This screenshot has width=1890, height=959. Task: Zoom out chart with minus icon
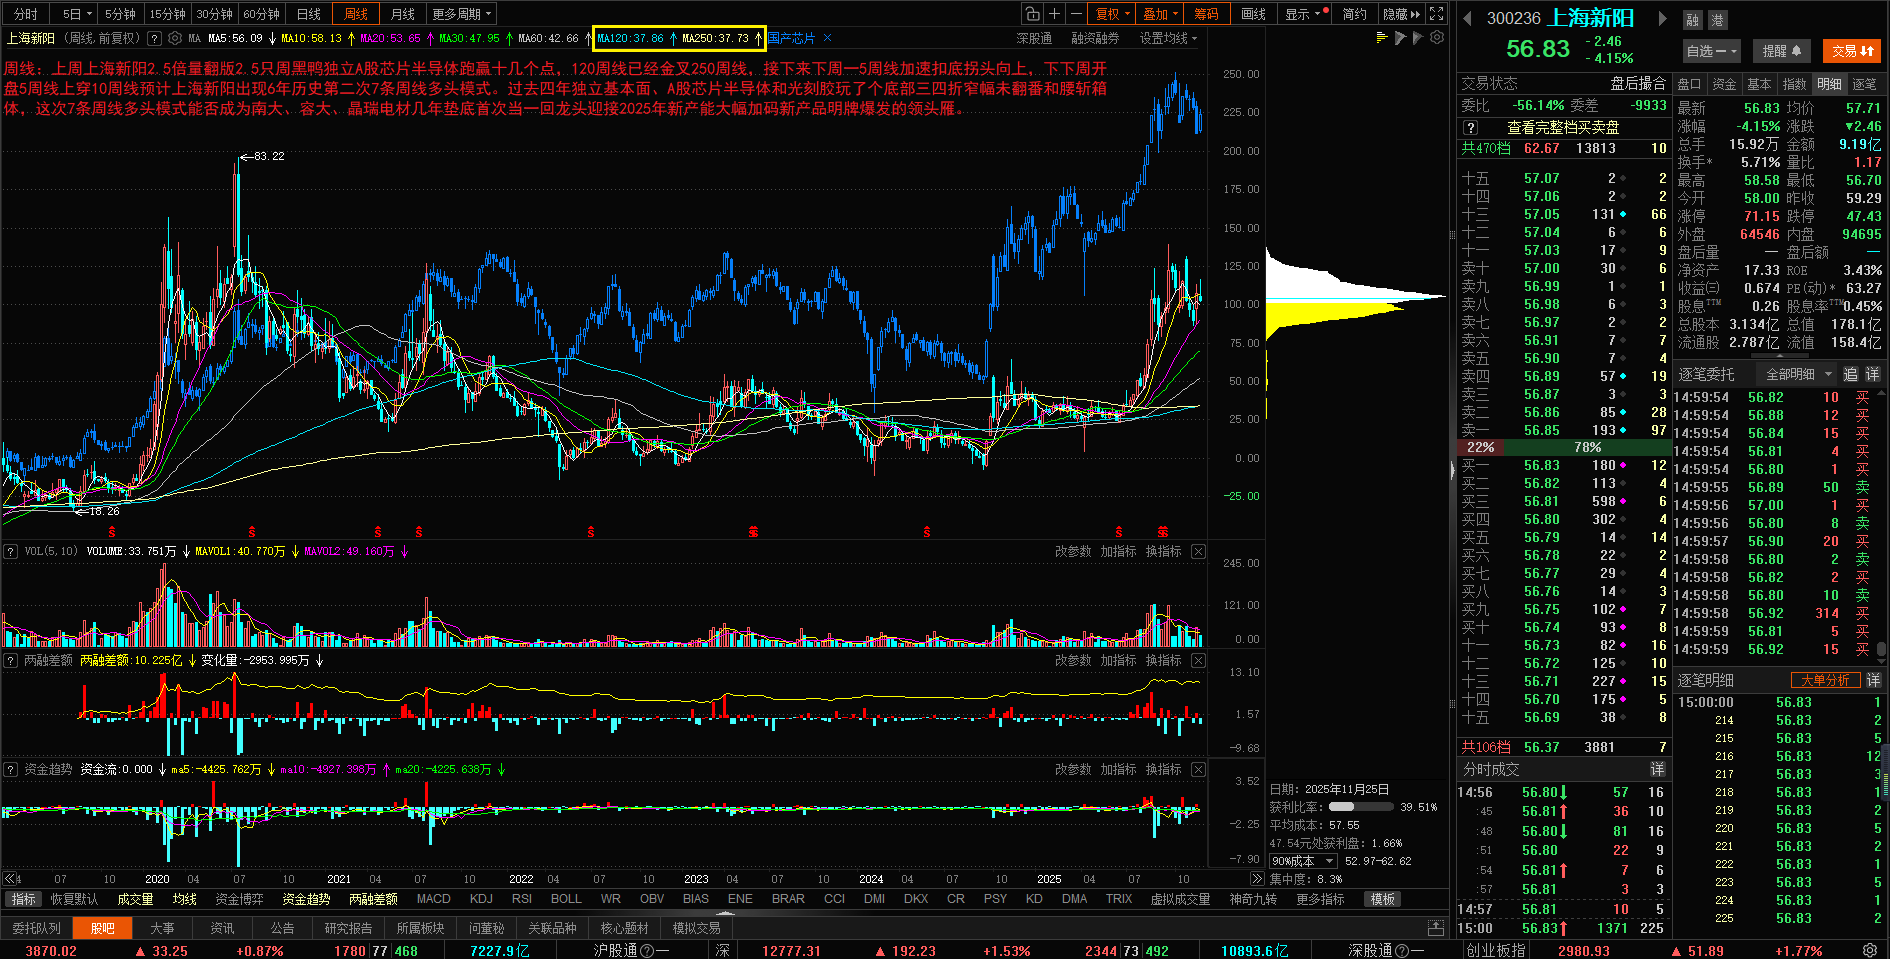coord(1076,13)
